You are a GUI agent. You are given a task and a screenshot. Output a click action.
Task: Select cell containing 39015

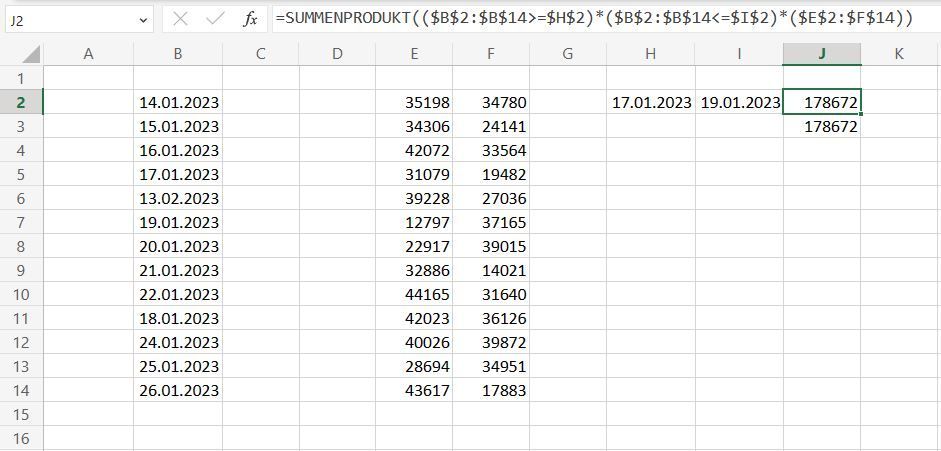[491, 246]
